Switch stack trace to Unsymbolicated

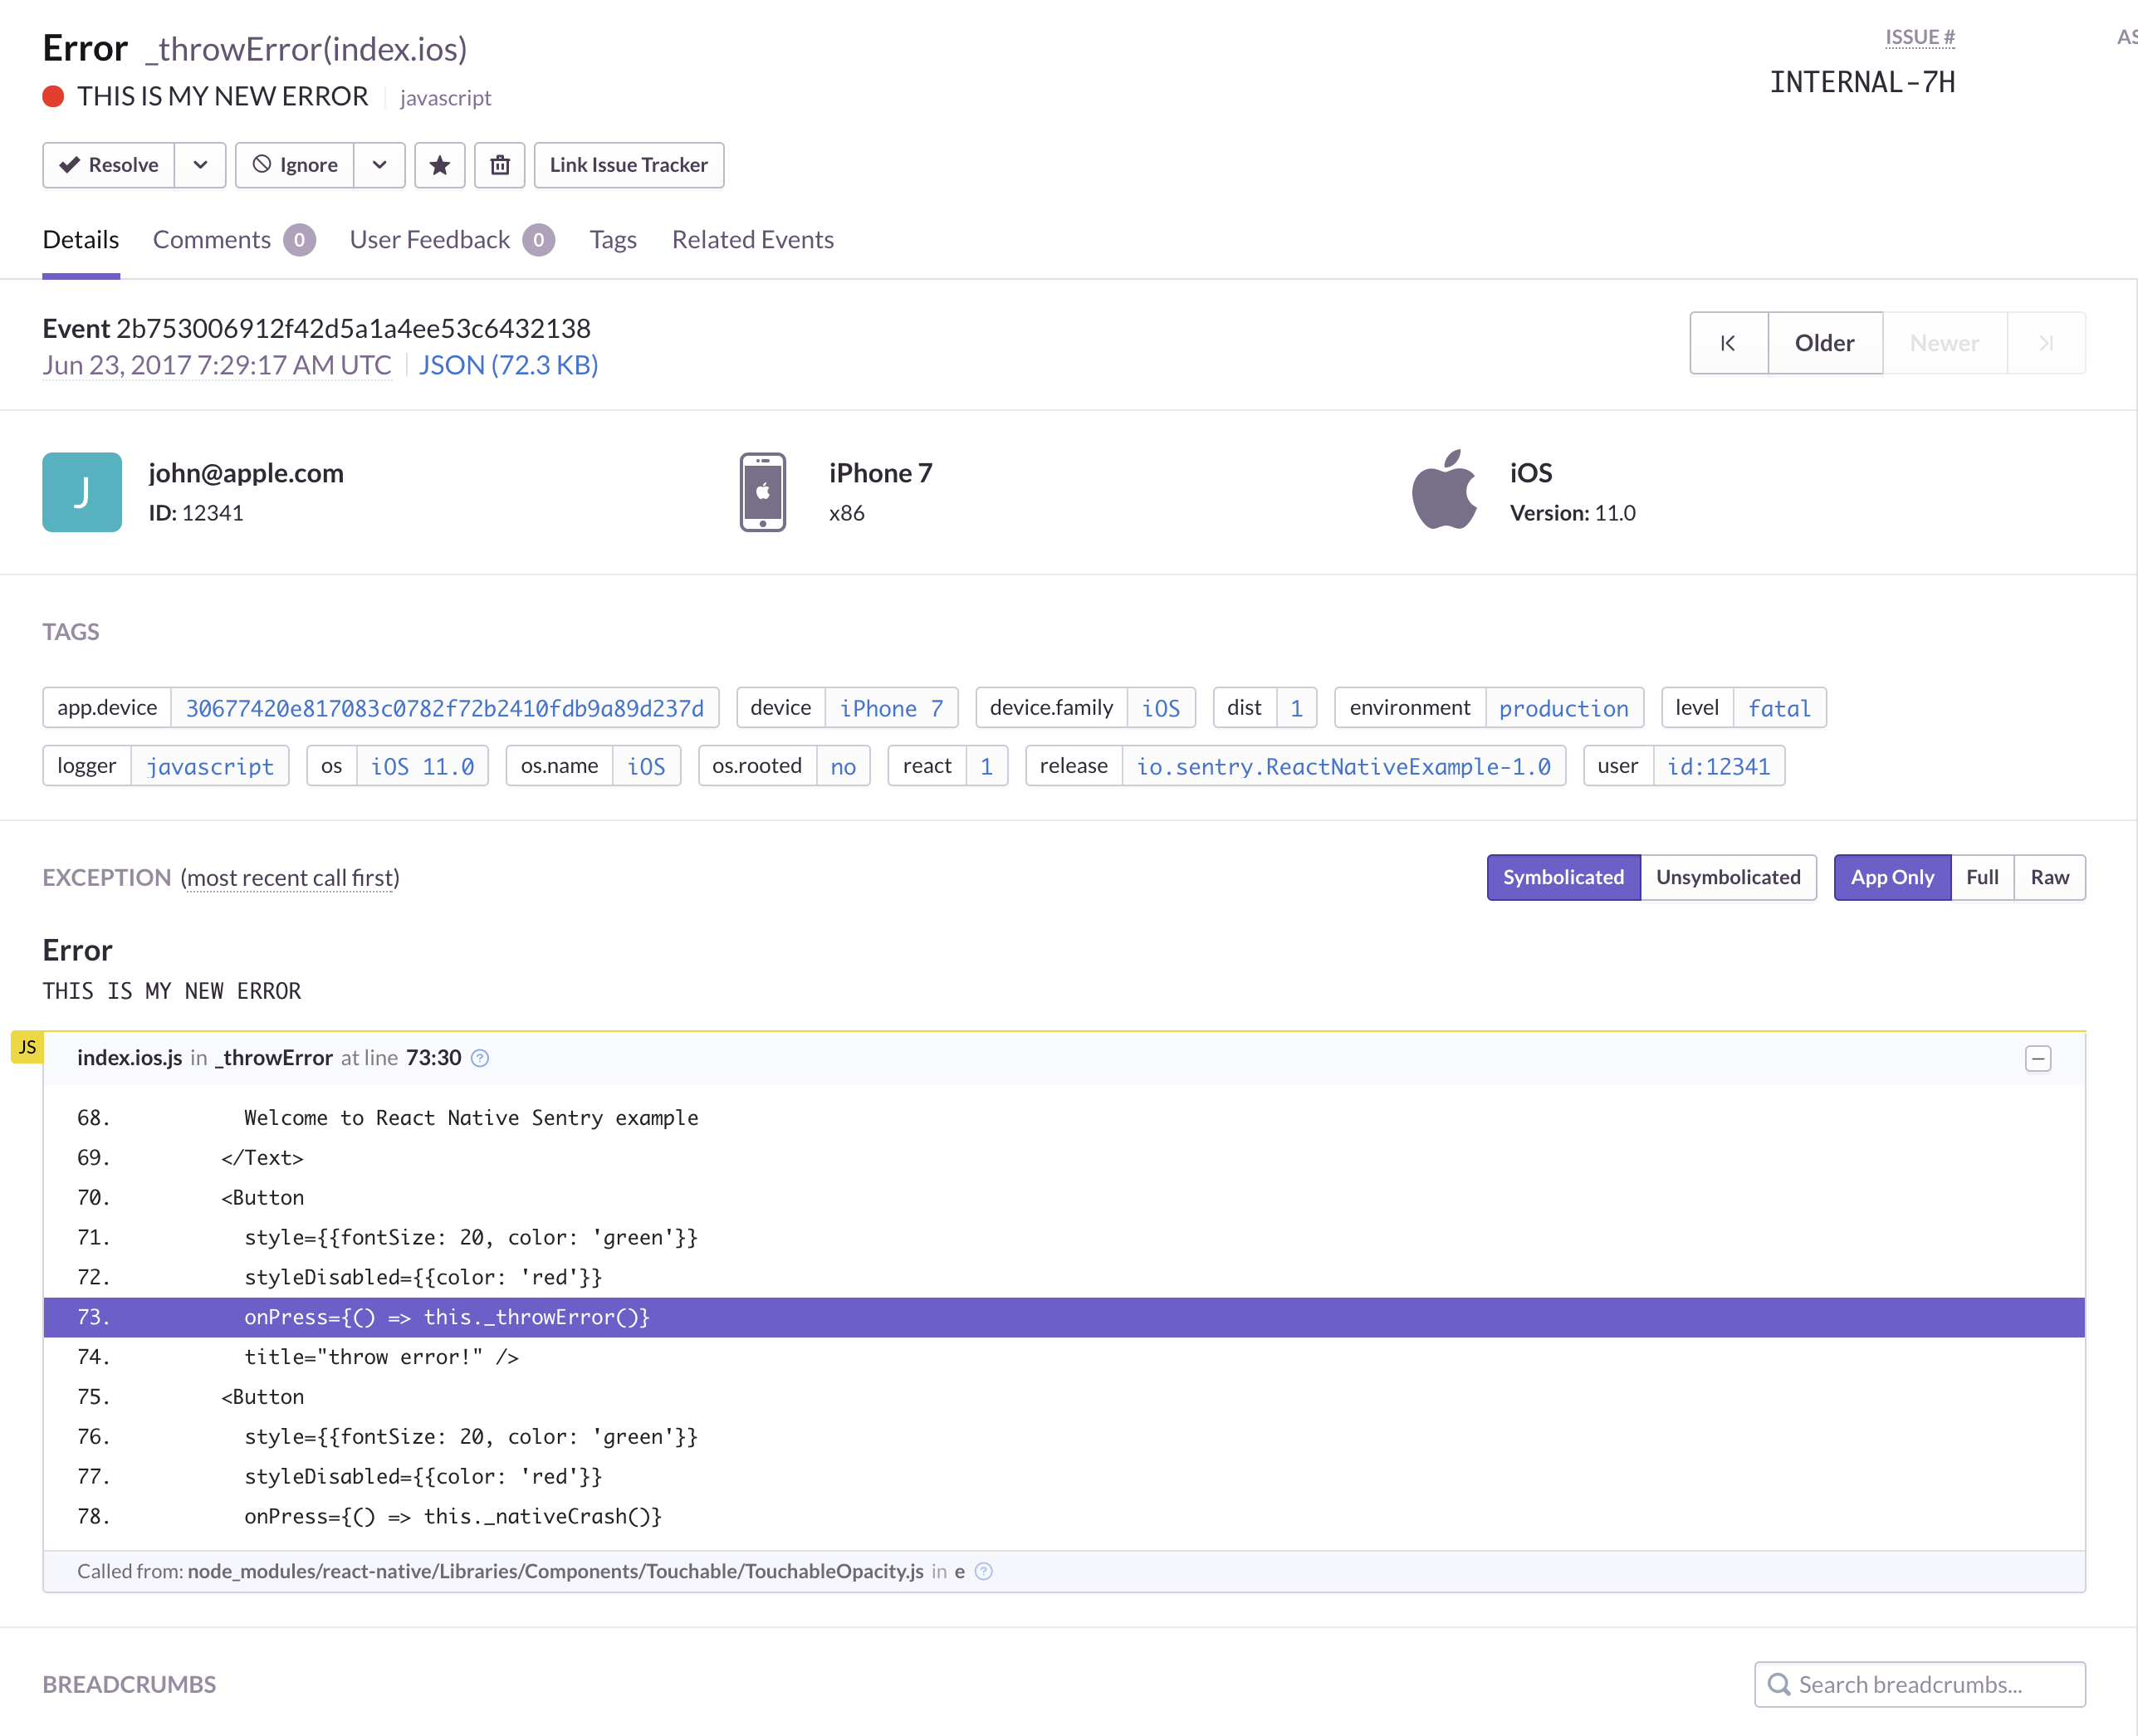click(x=1727, y=877)
